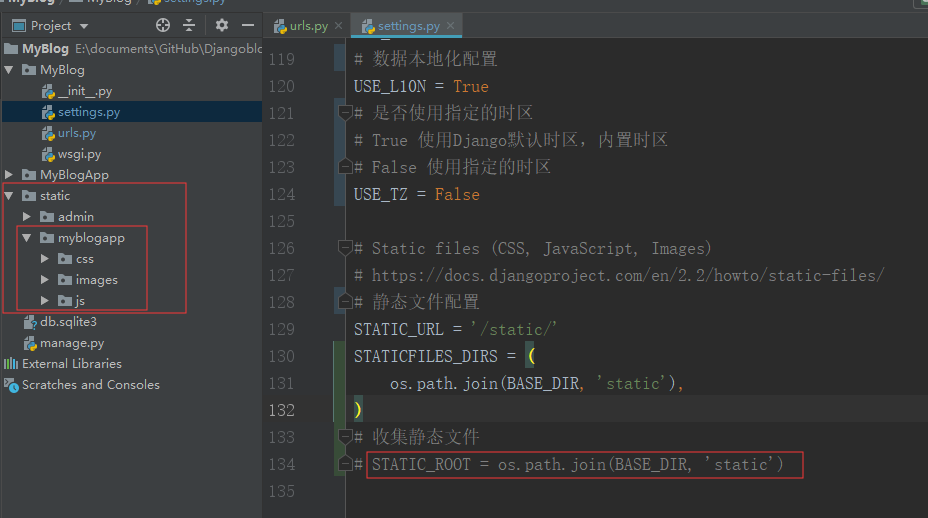Collapse the MyBlog package folder

pos(9,70)
